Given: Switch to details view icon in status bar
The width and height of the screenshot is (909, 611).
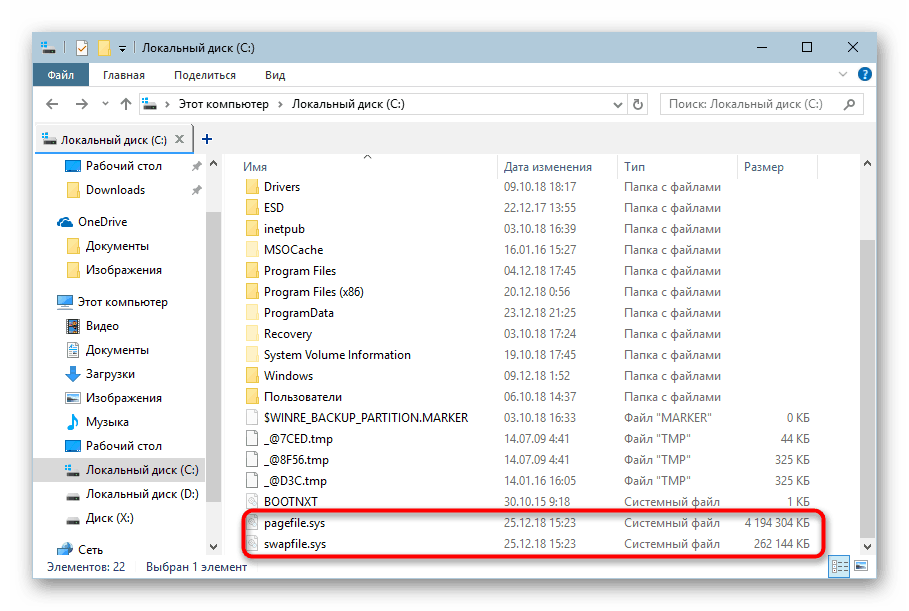Looking at the screenshot, I should 839,566.
